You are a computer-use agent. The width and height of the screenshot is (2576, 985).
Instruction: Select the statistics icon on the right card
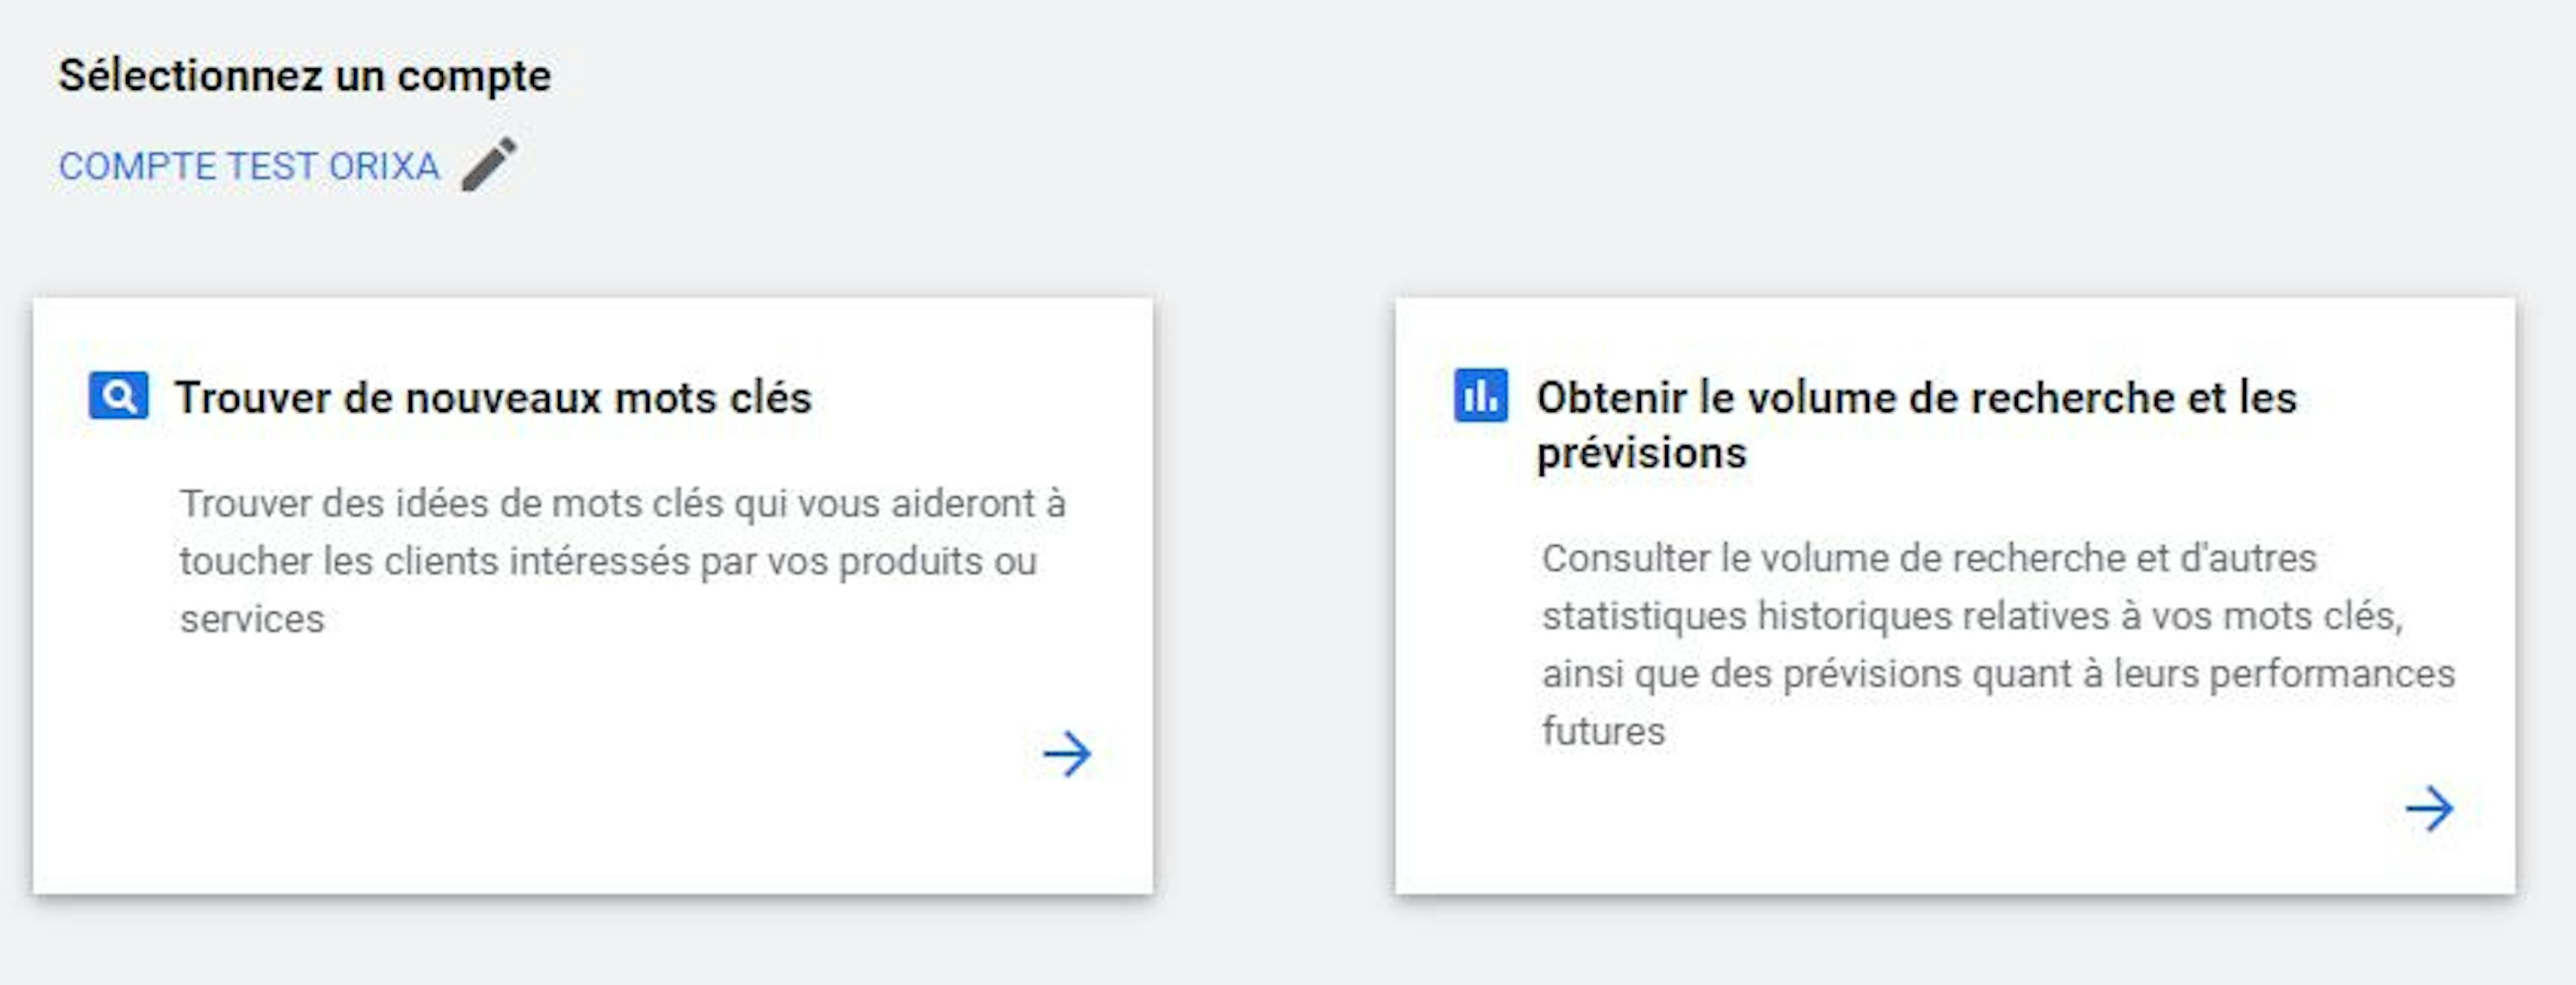(1480, 396)
